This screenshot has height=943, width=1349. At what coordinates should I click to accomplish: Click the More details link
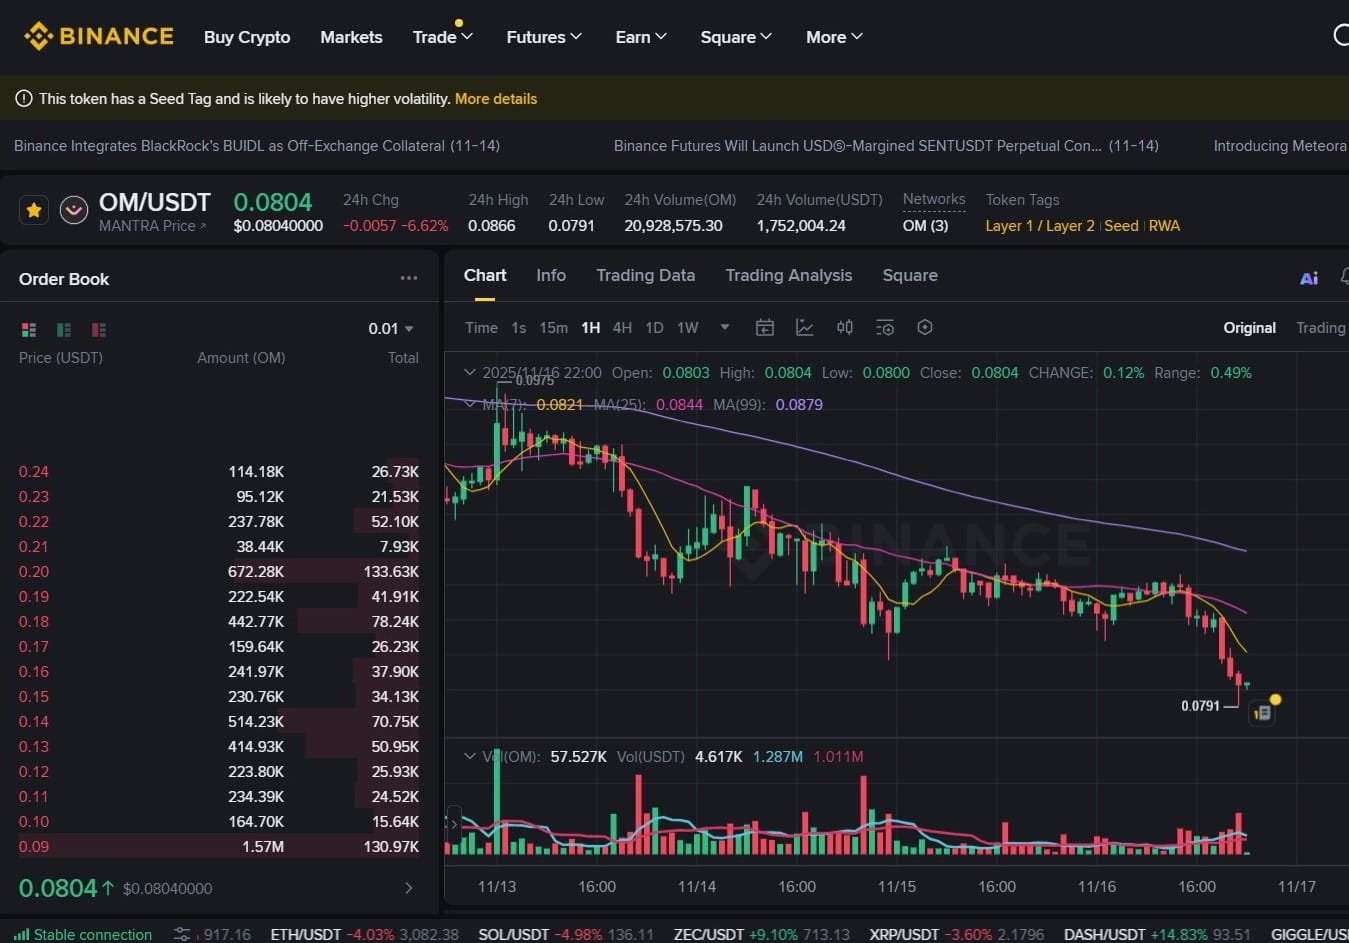[496, 98]
